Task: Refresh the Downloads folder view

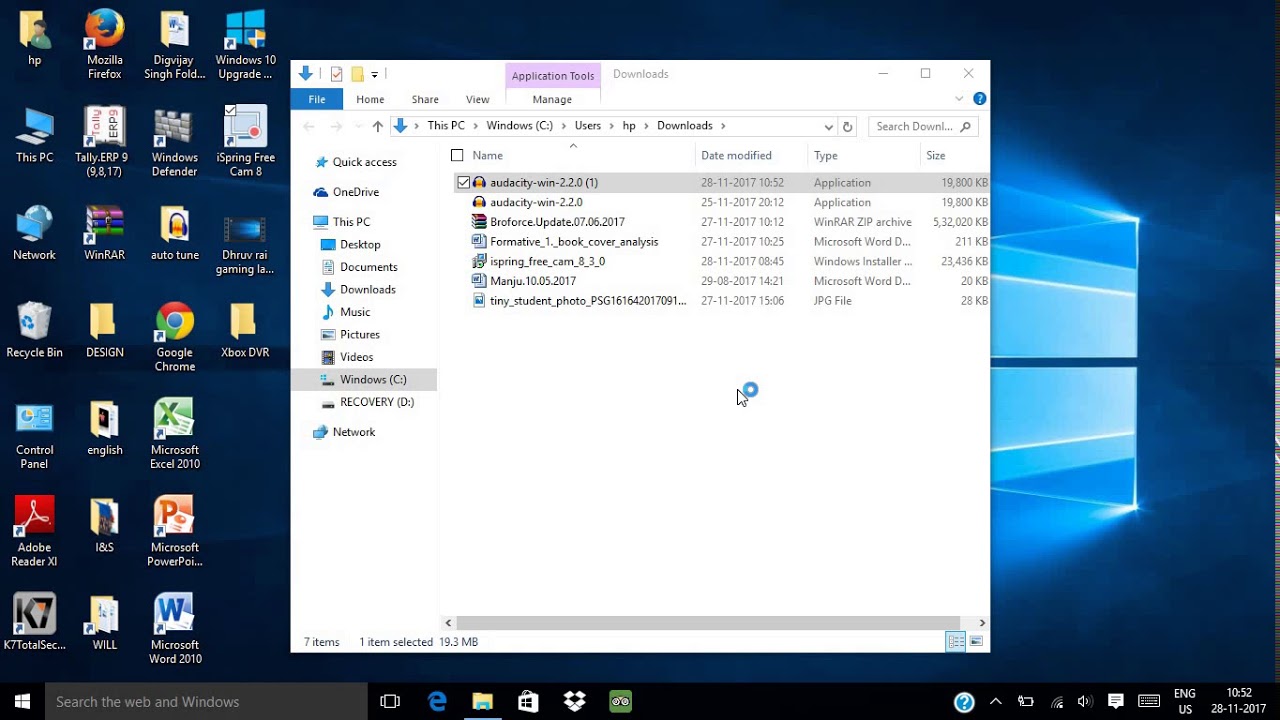Action: pyautogui.click(x=847, y=126)
